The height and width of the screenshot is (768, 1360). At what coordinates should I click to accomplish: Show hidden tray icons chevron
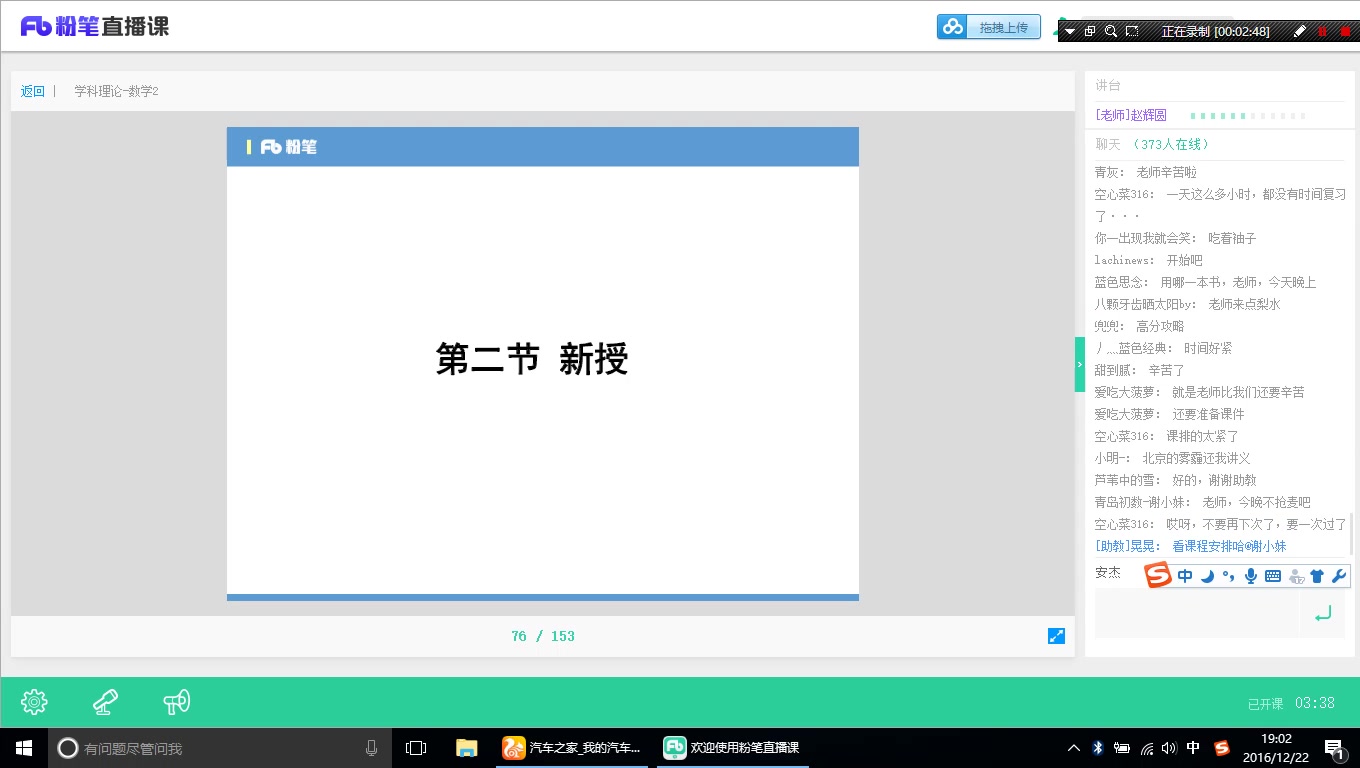(1074, 748)
